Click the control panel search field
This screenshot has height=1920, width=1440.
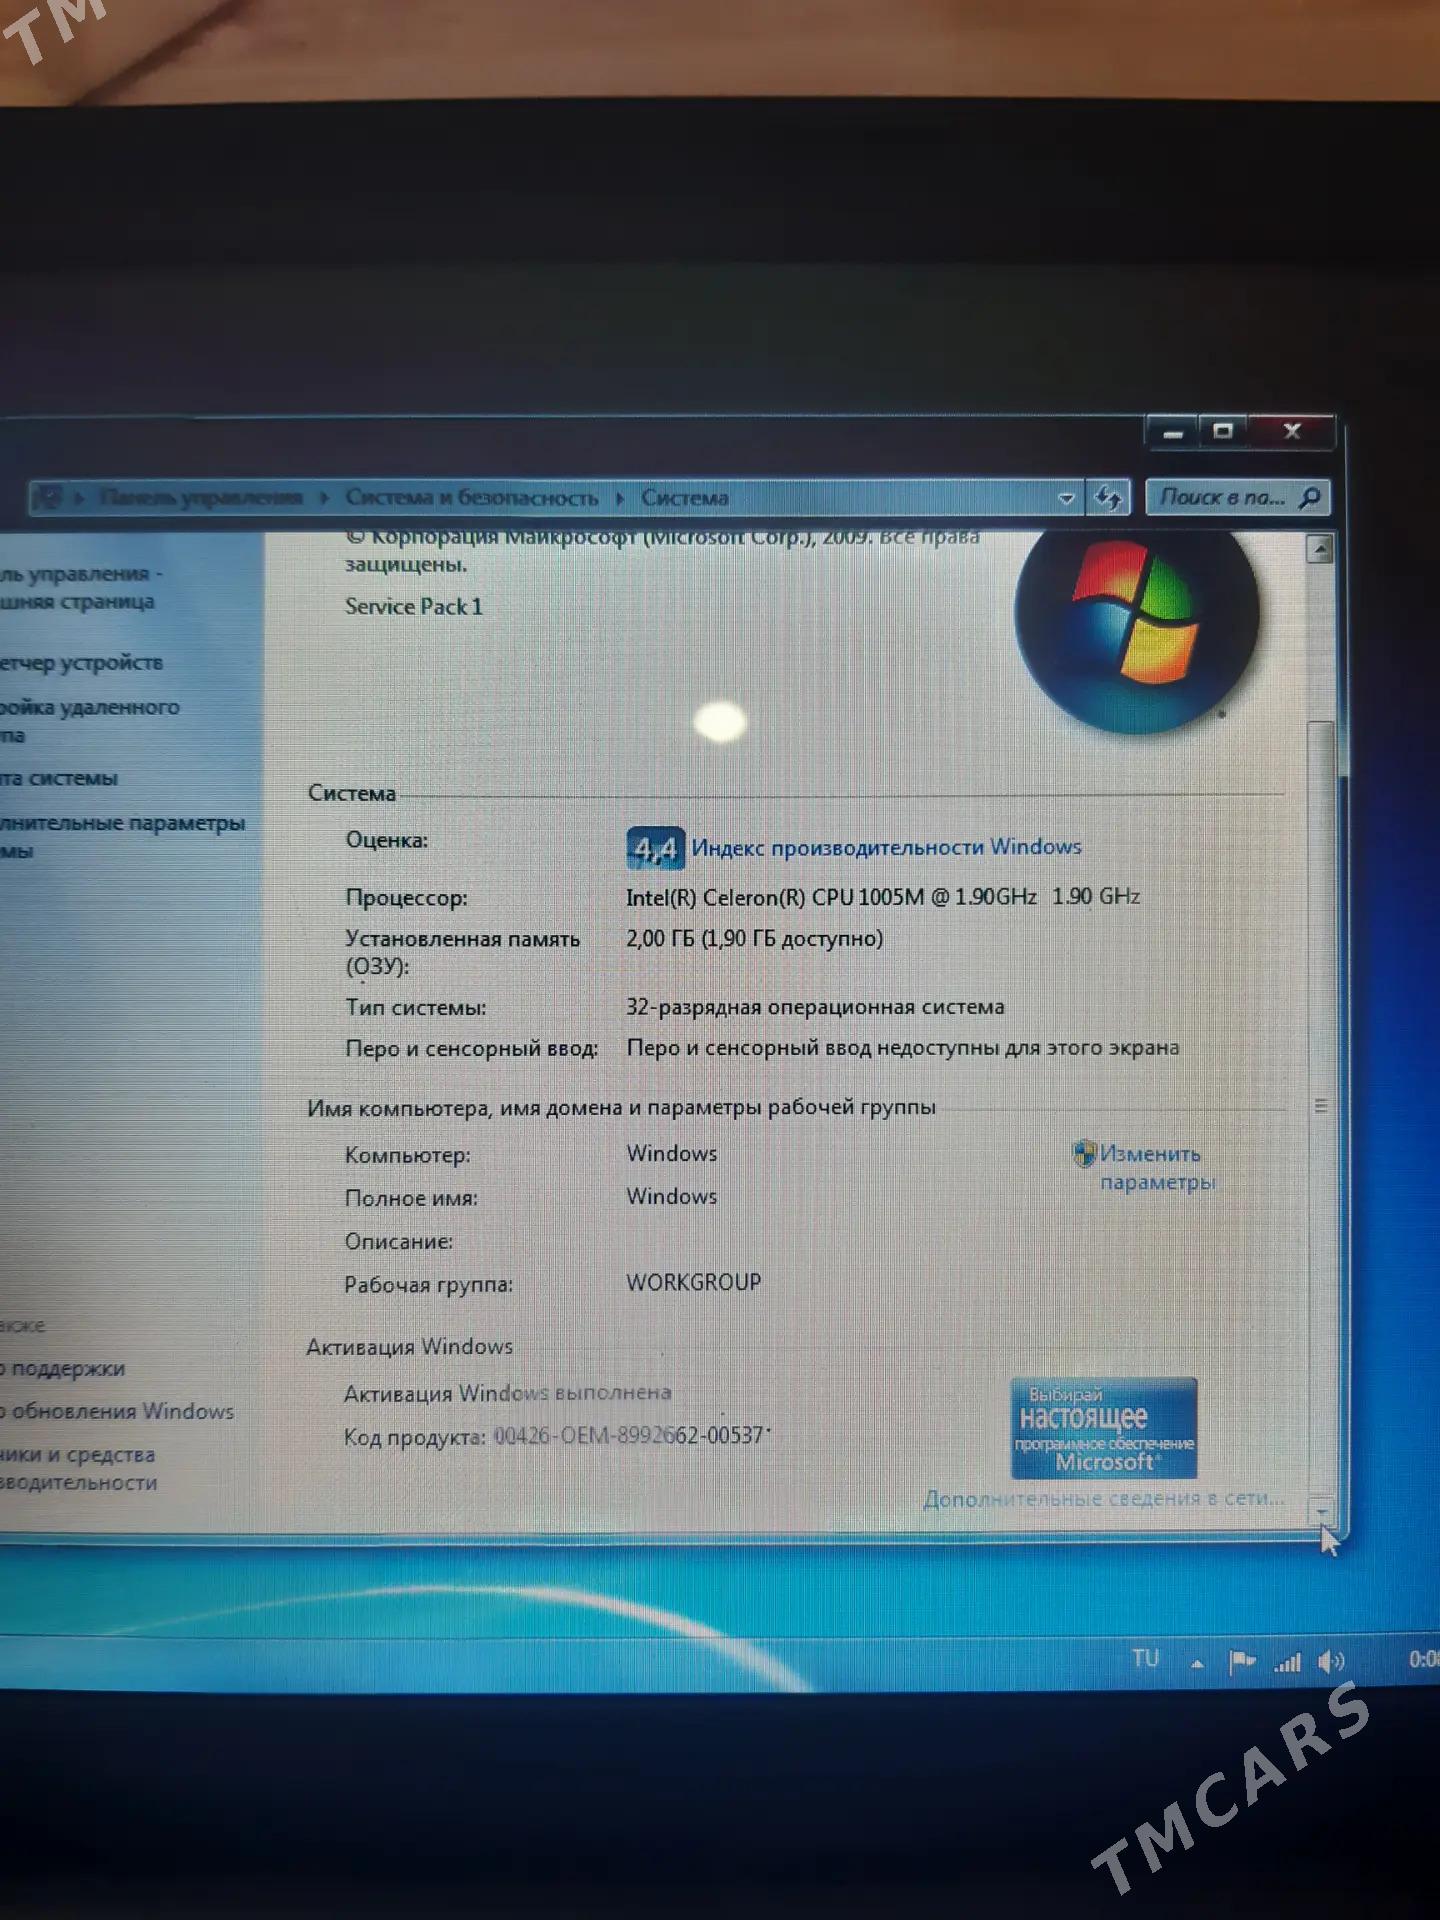point(1222,497)
